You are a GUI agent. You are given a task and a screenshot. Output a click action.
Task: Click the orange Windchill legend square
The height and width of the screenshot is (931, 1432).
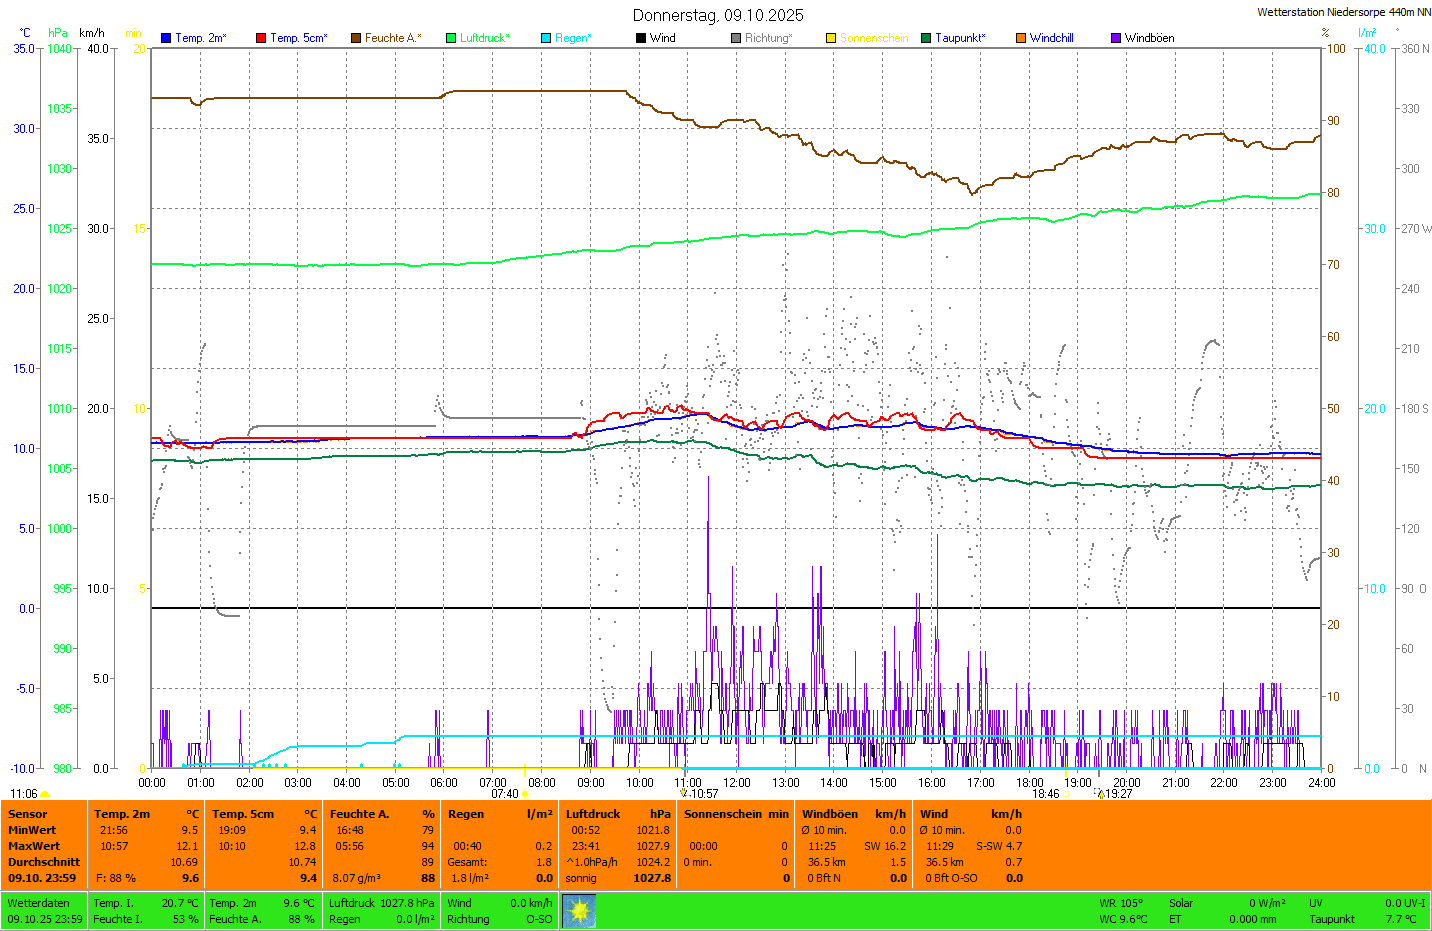tap(1021, 38)
